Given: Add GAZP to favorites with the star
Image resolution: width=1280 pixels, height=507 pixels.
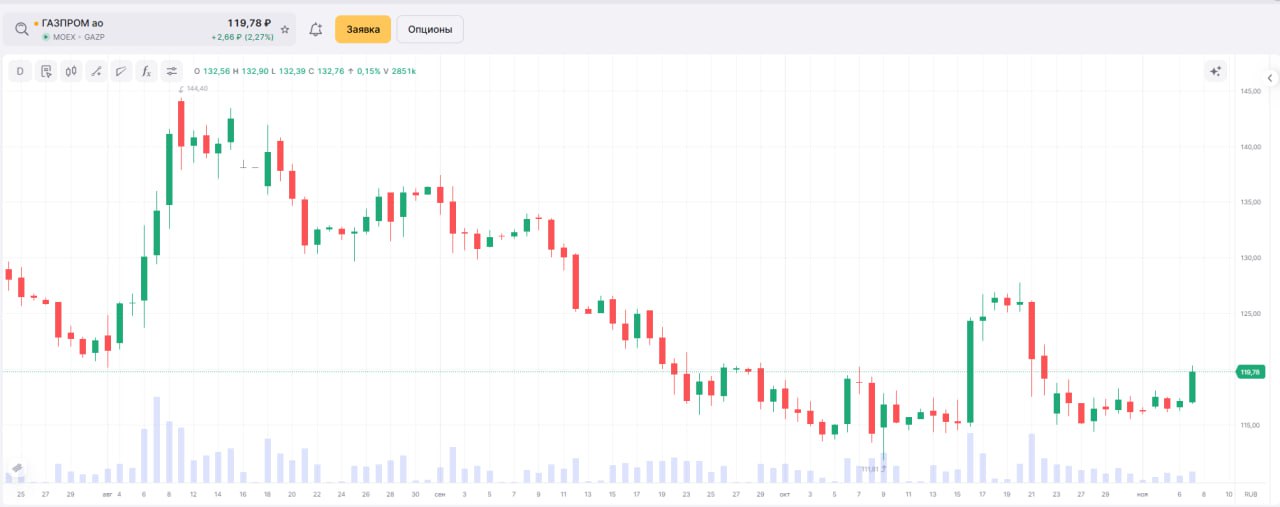Looking at the screenshot, I should pyautogui.click(x=285, y=30).
